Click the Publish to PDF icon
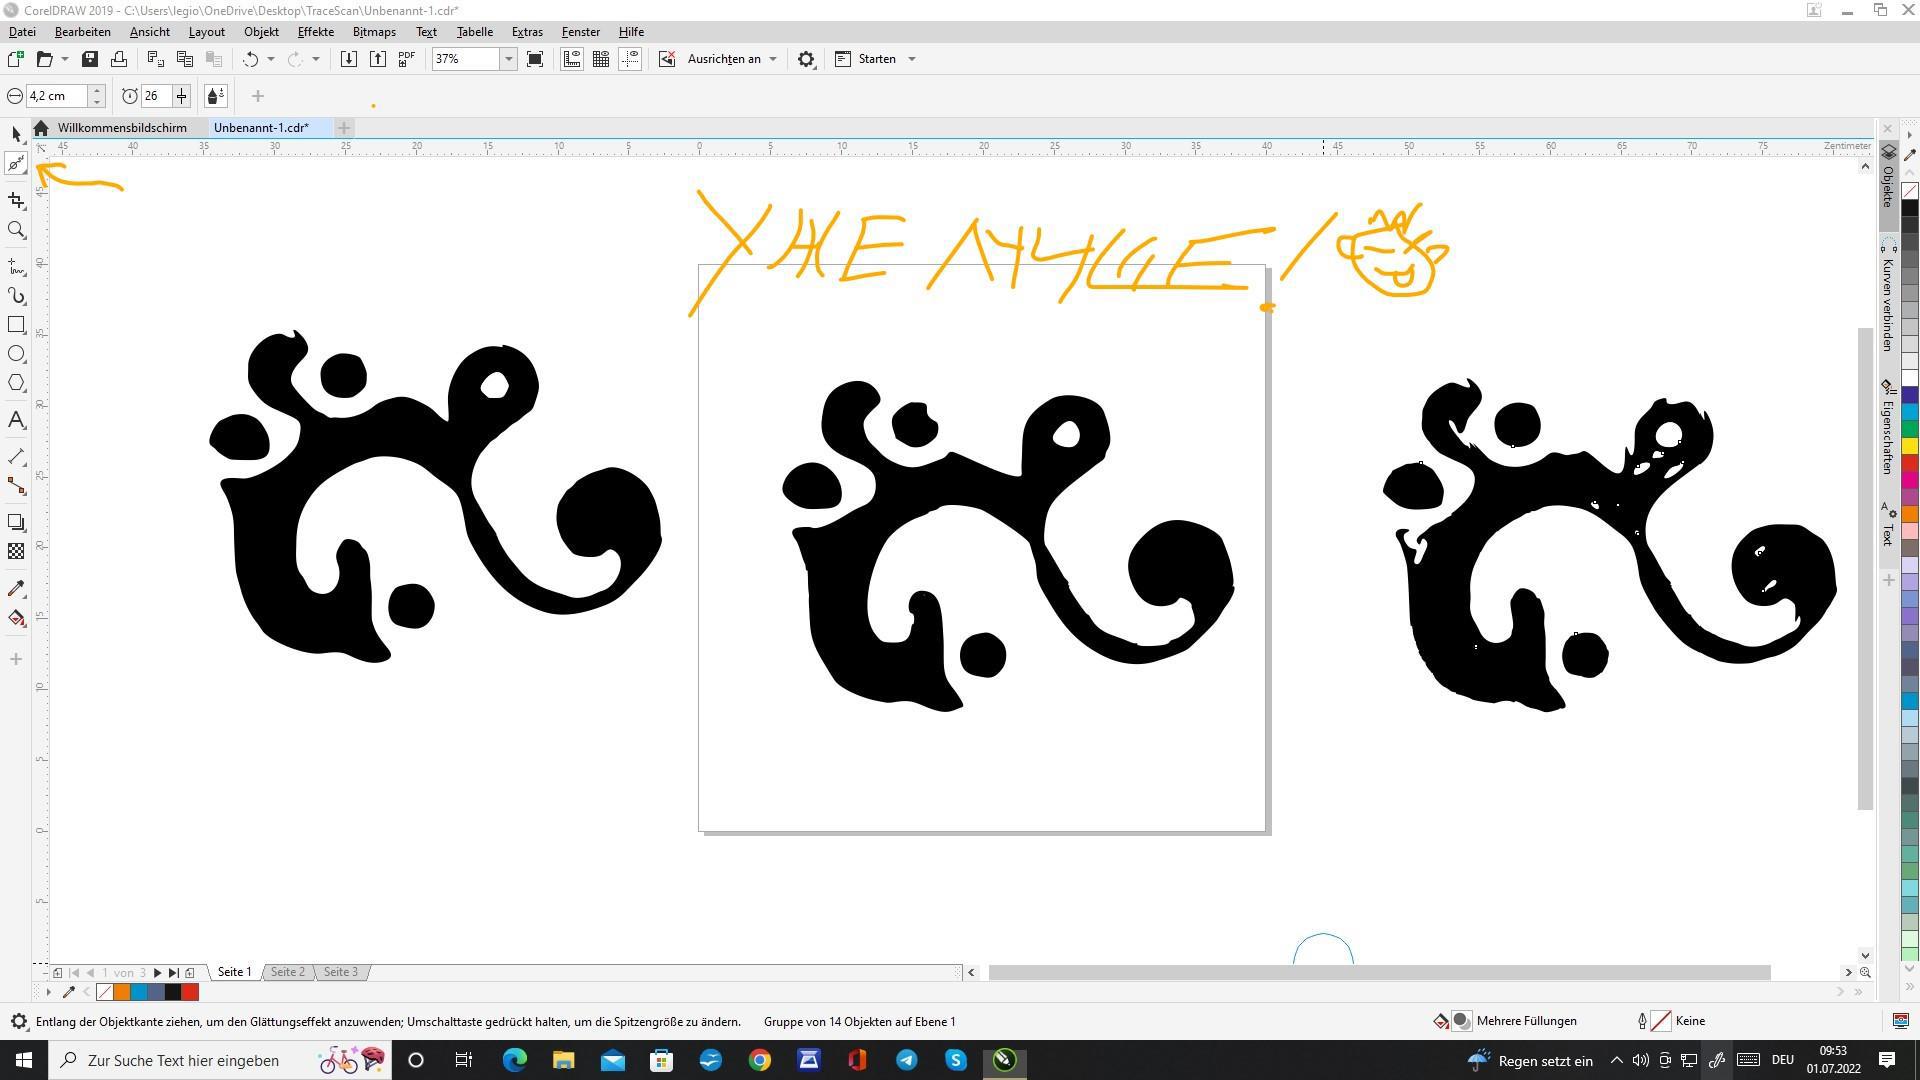 point(407,59)
